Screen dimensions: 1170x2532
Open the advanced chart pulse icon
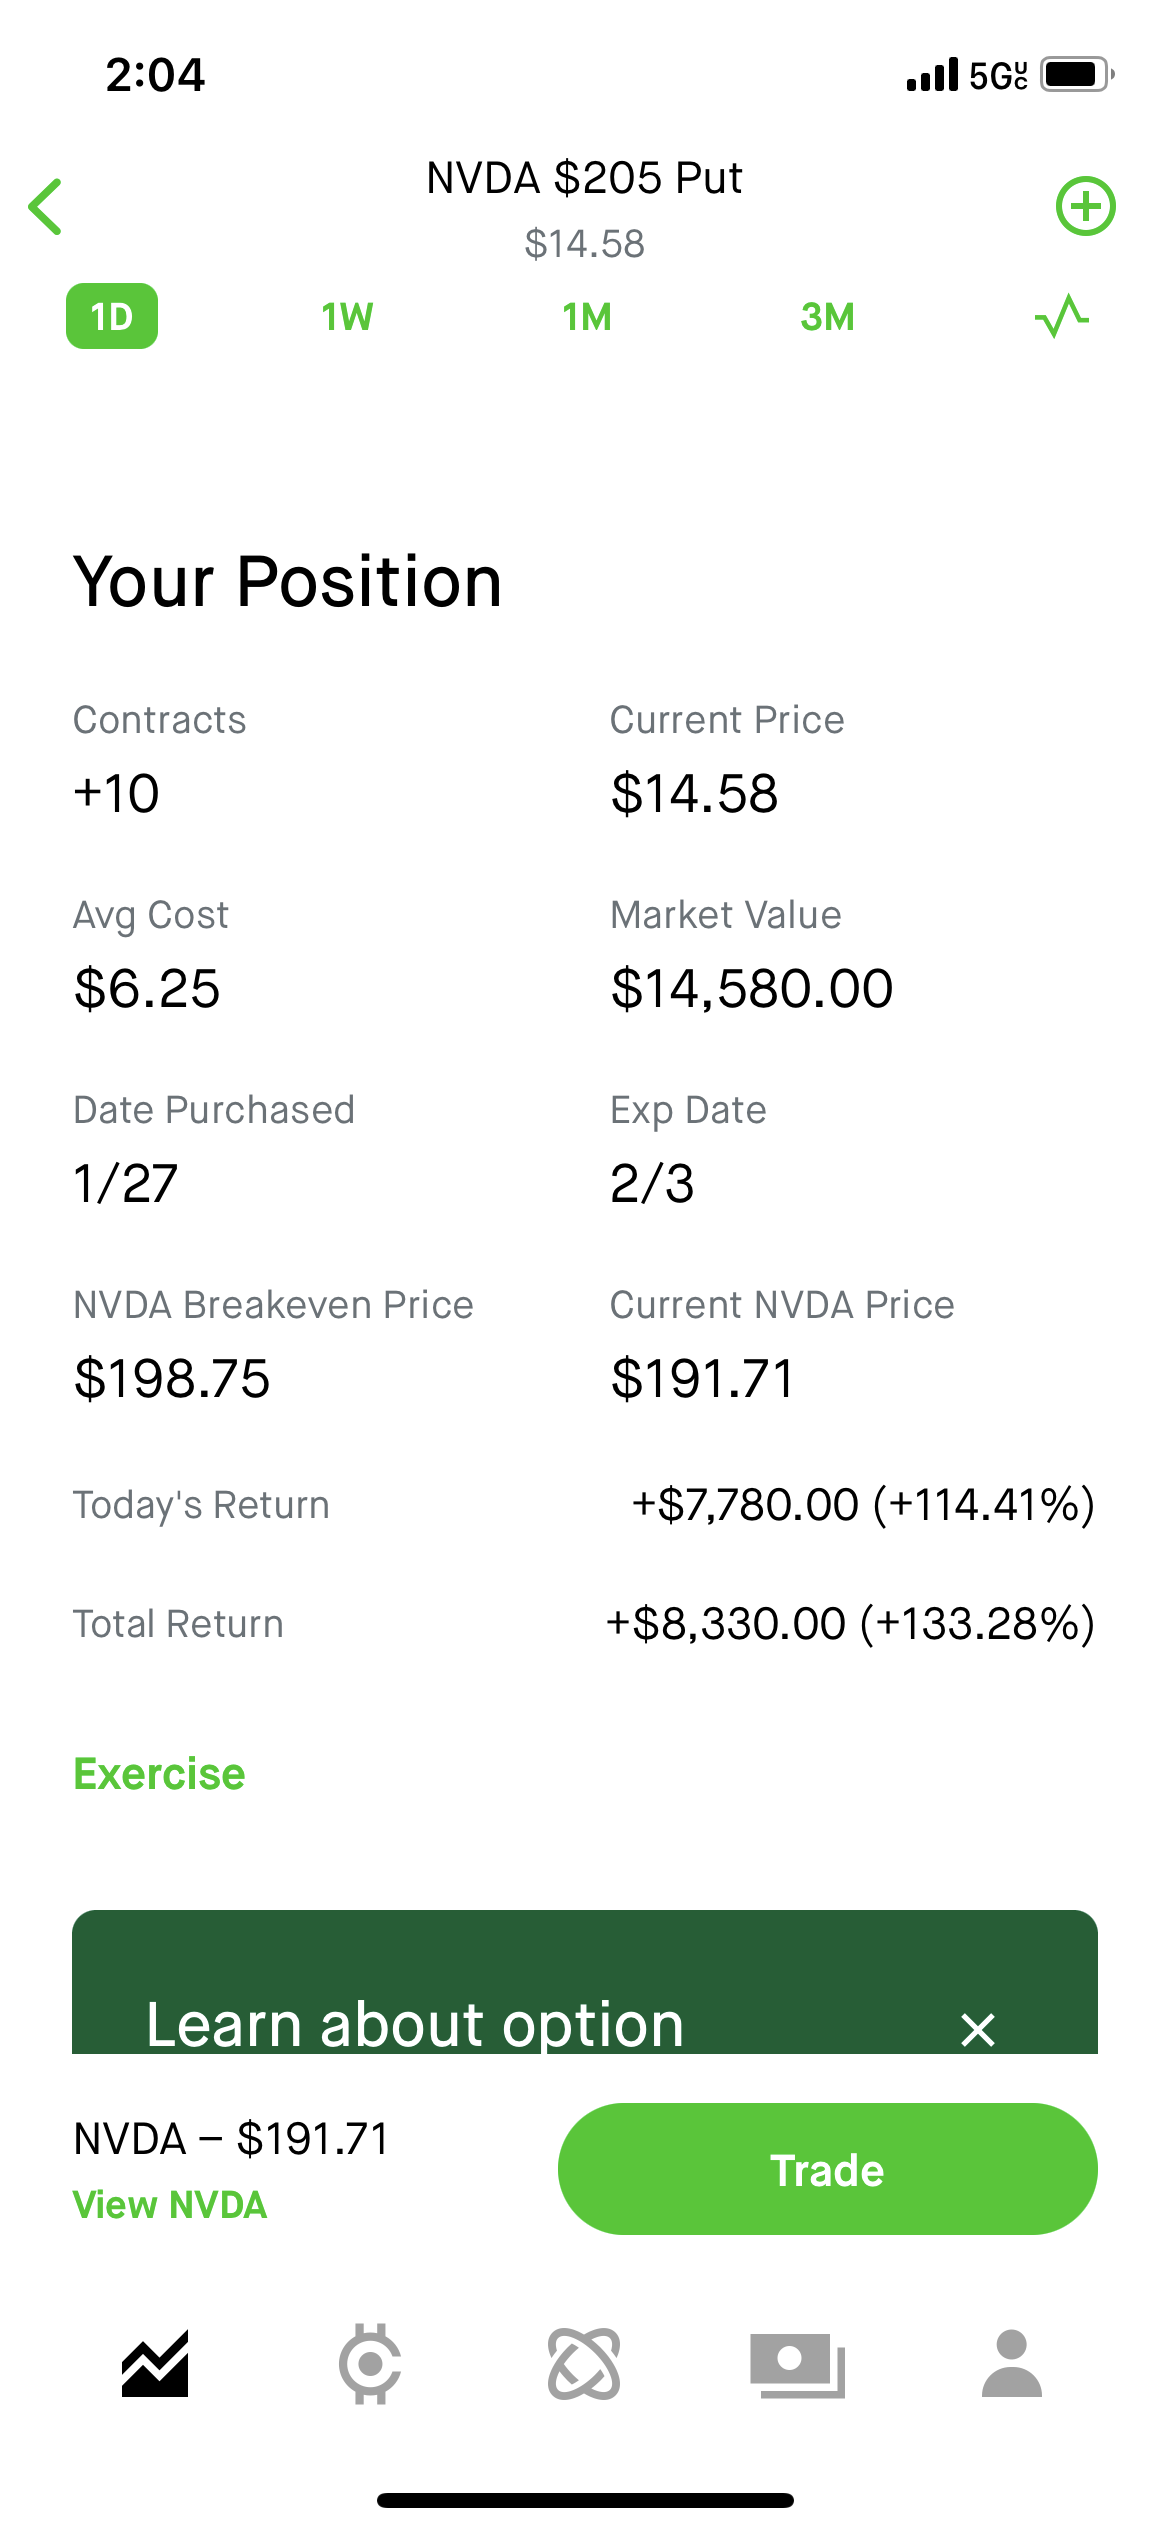tap(1061, 316)
